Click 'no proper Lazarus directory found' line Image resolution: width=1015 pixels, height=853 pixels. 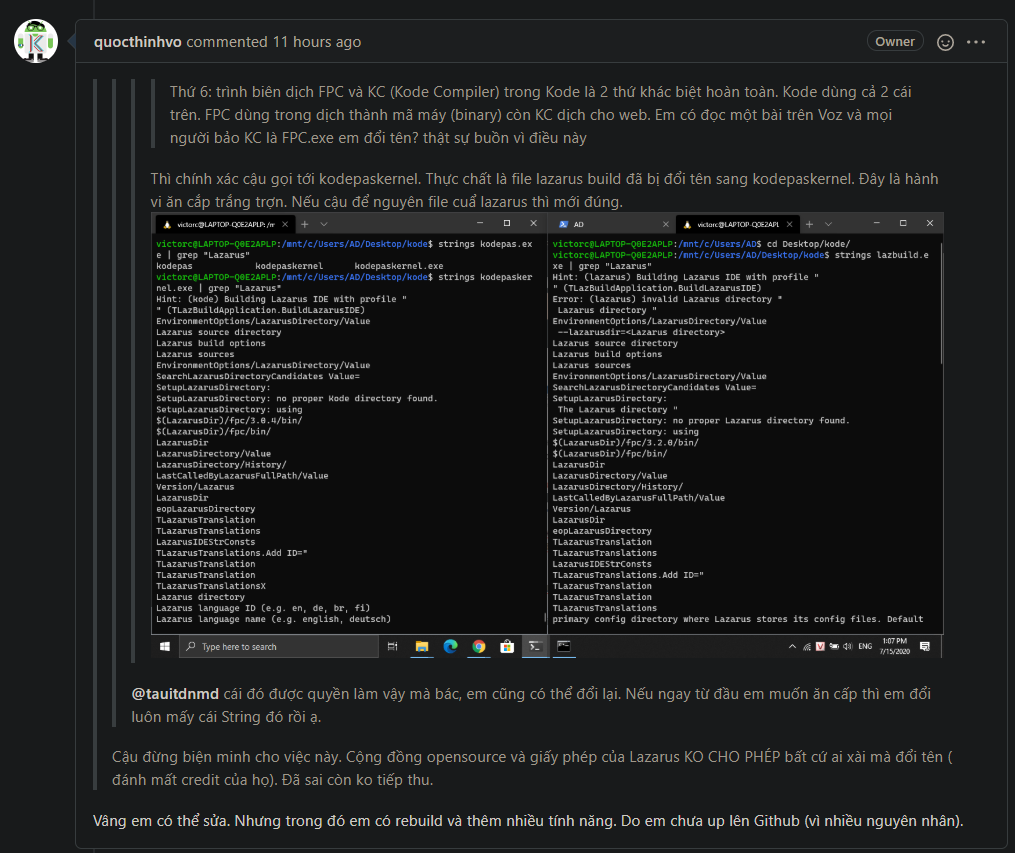pyautogui.click(x=700, y=421)
